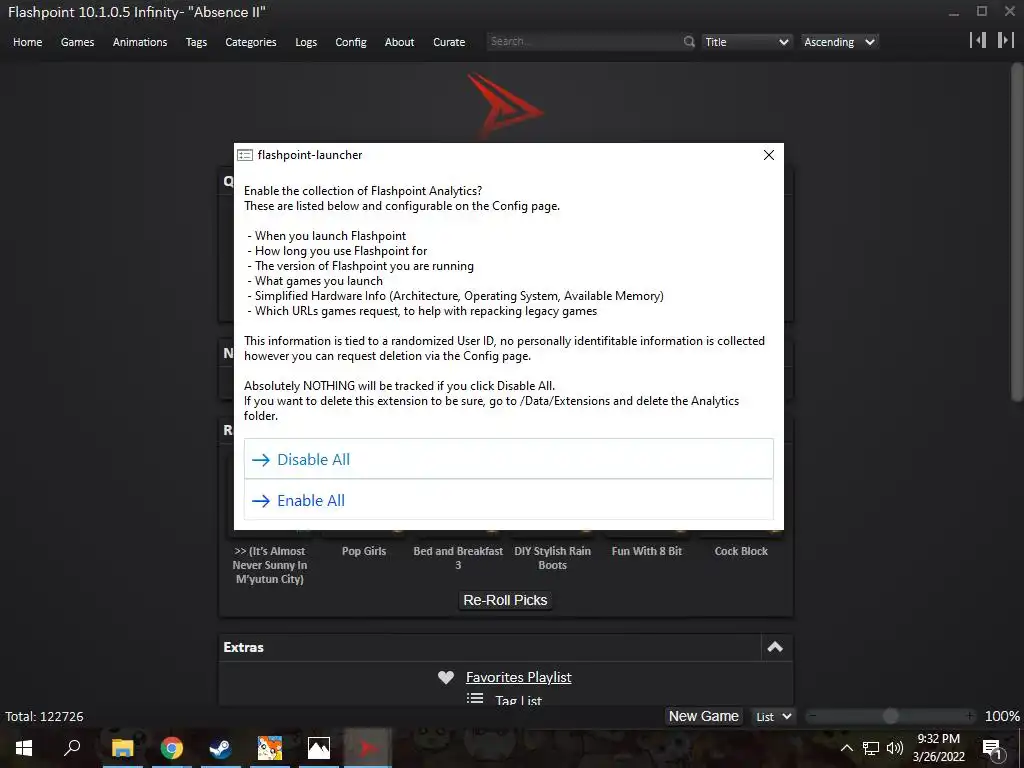Click the 100% zoom value

tap(1002, 716)
